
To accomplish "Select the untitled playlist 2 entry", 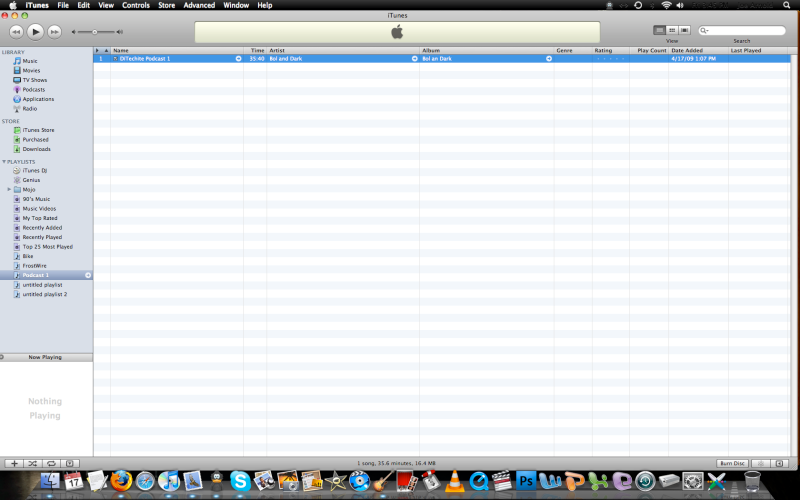I will 44,294.
